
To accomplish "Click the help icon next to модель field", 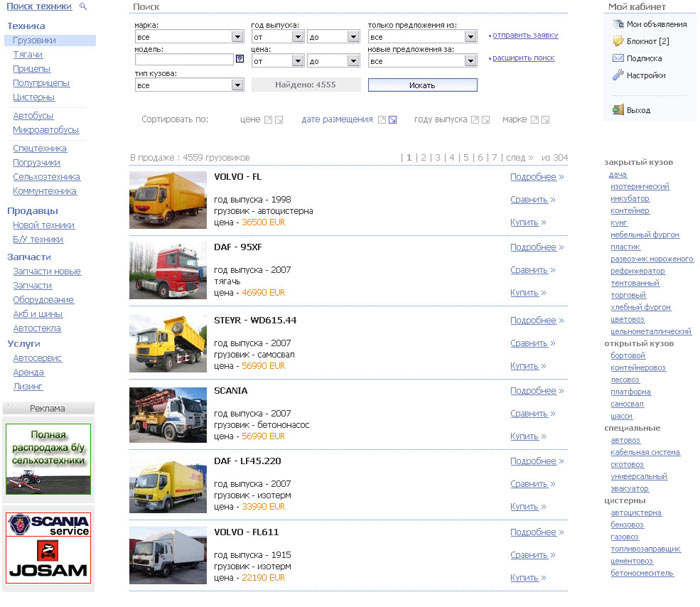I will 240,59.
